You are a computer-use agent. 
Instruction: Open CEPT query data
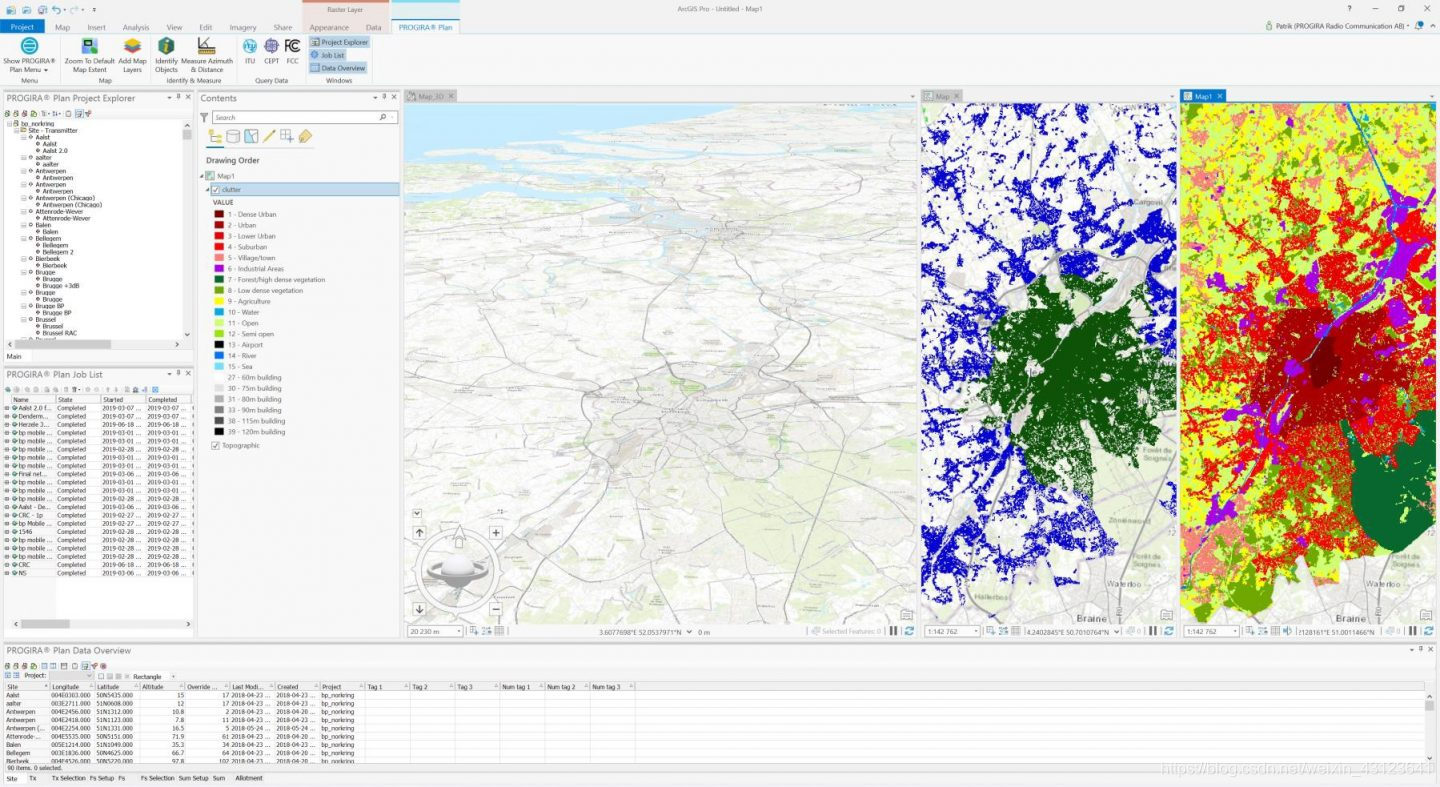(x=271, y=51)
